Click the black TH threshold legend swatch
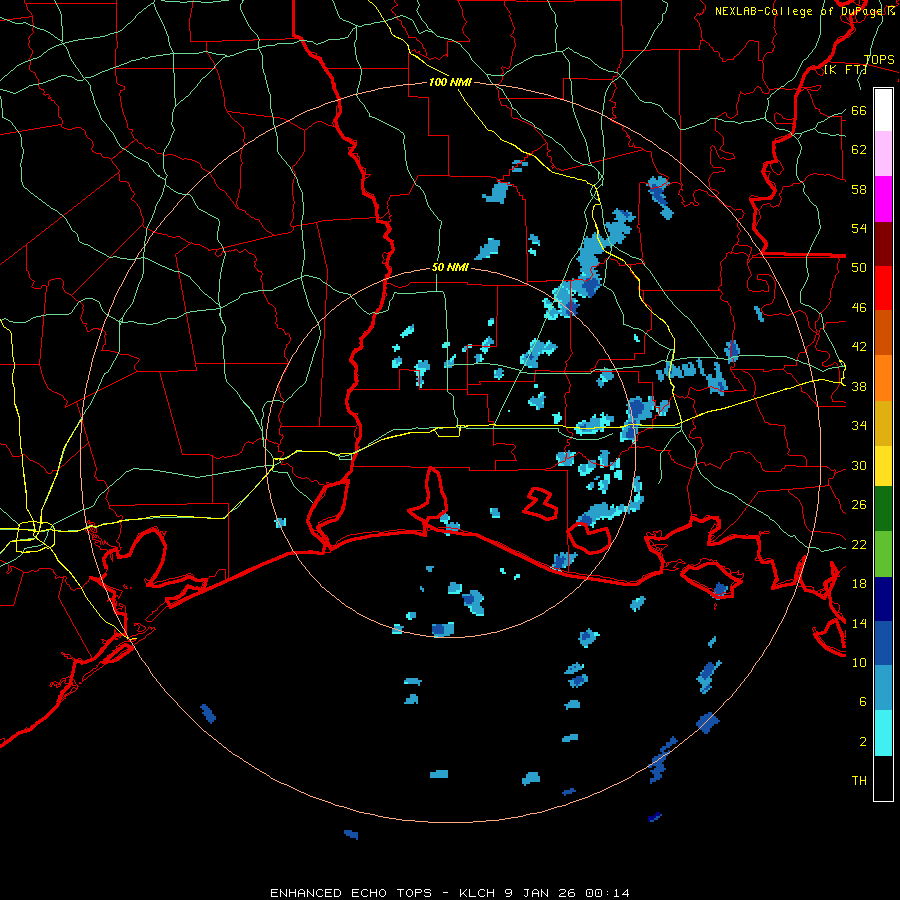900x900 pixels. click(883, 778)
